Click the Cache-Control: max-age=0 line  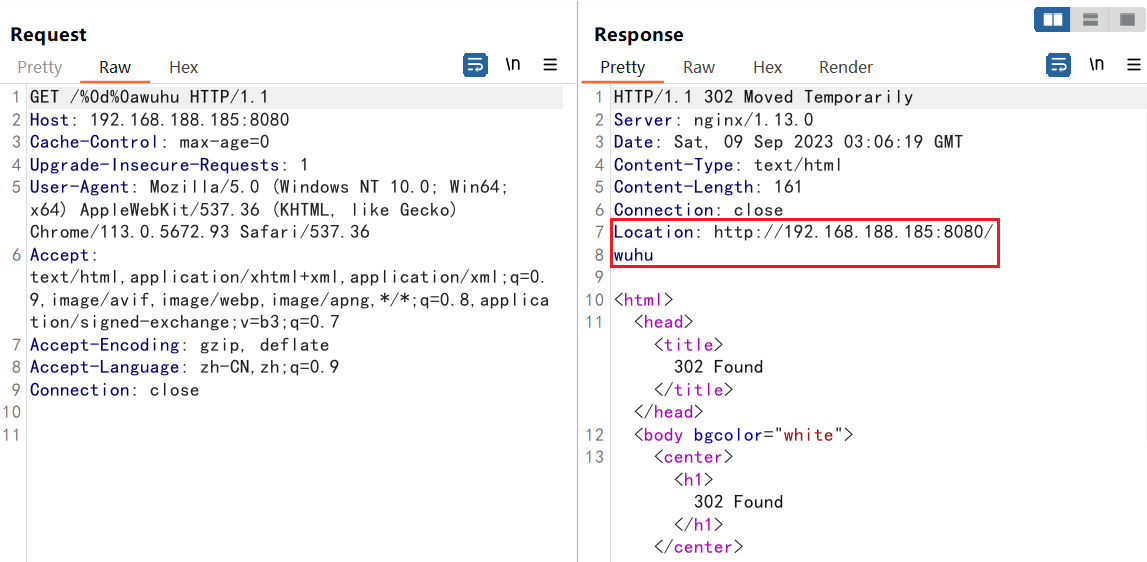tap(150, 142)
